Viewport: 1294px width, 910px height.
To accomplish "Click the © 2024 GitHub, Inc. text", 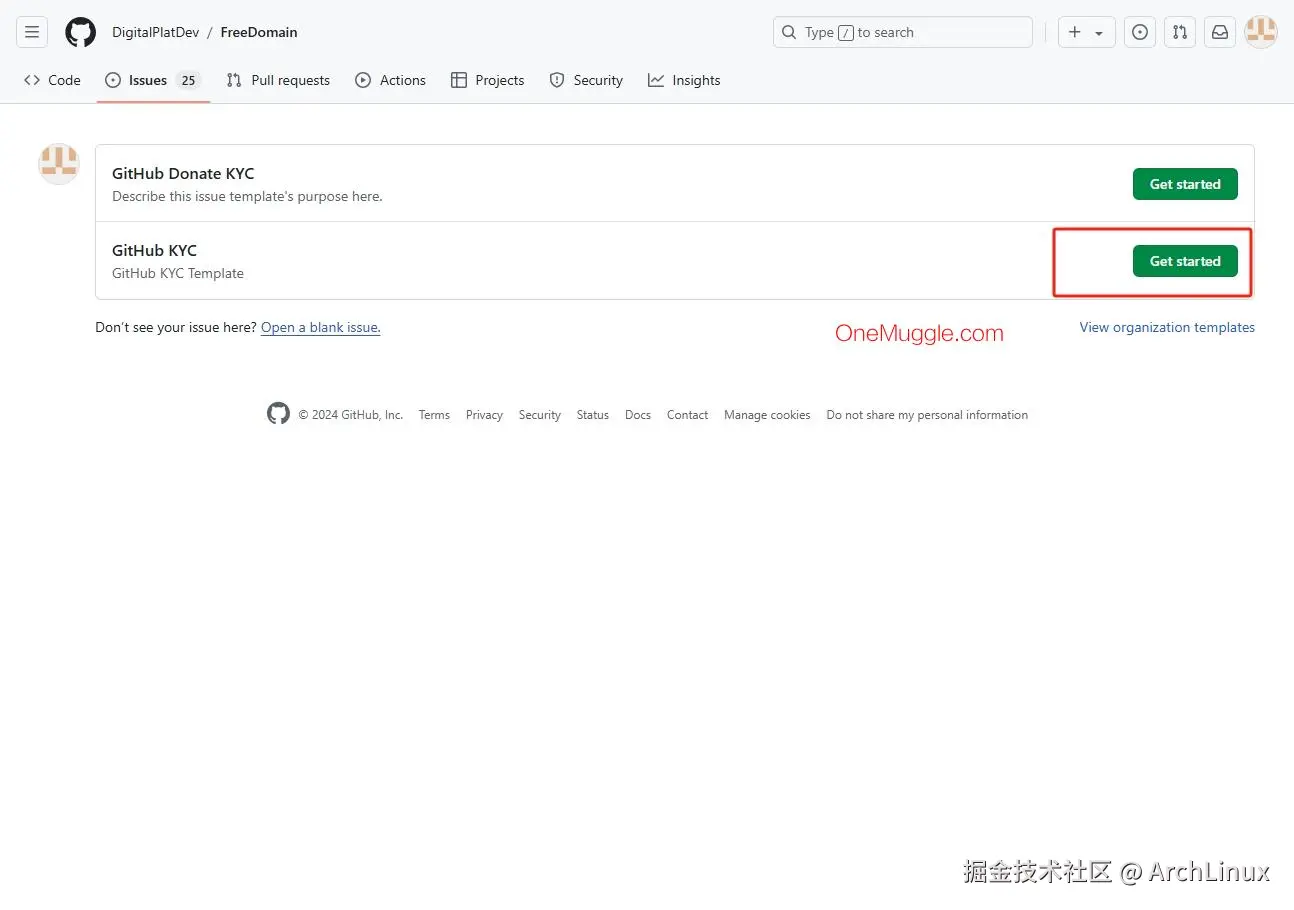I will click(351, 415).
